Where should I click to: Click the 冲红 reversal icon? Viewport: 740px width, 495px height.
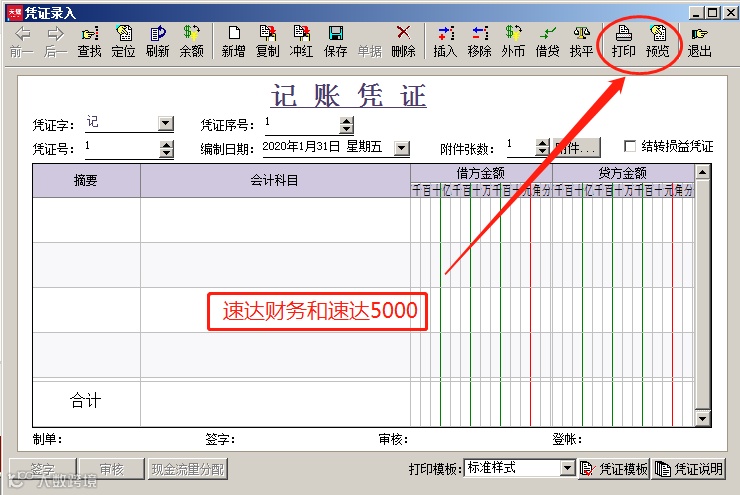(302, 42)
